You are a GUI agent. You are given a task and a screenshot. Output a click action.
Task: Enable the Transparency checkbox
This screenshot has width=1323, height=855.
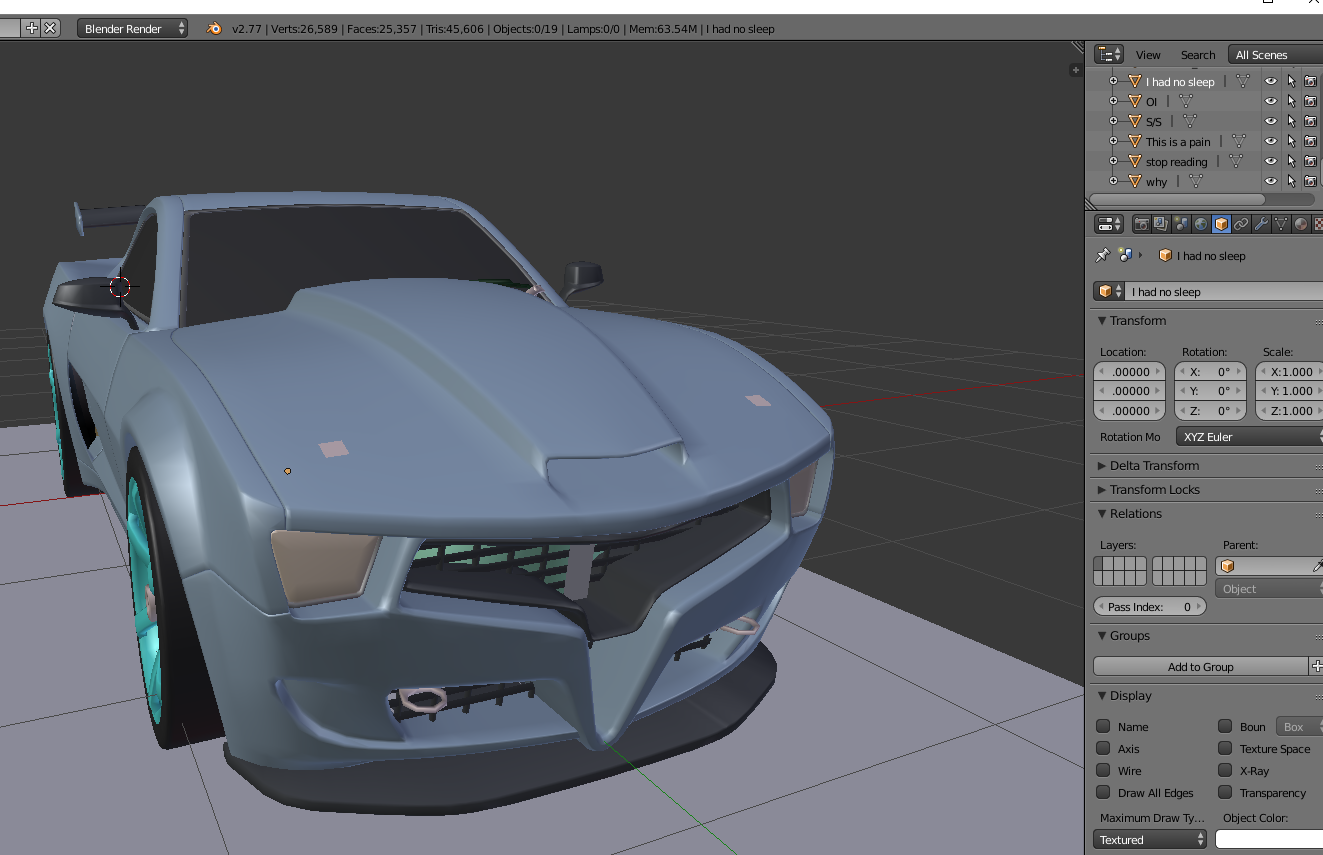coord(1225,792)
